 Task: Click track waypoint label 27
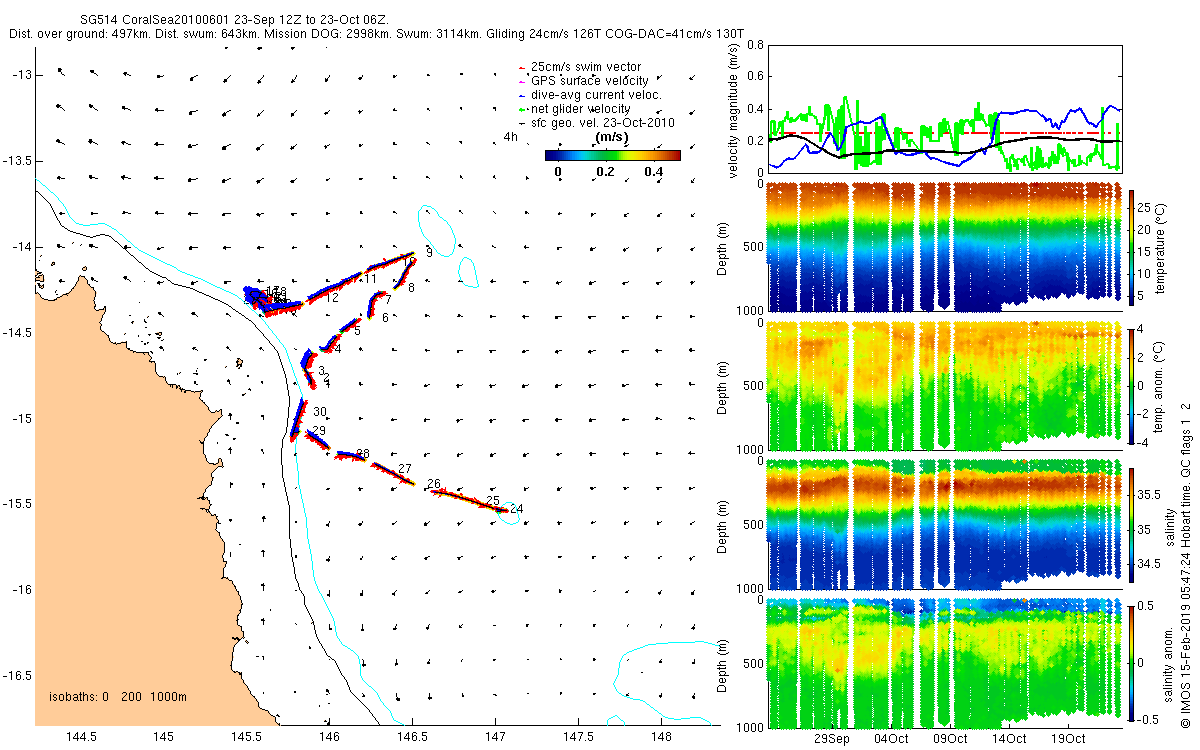[405, 468]
